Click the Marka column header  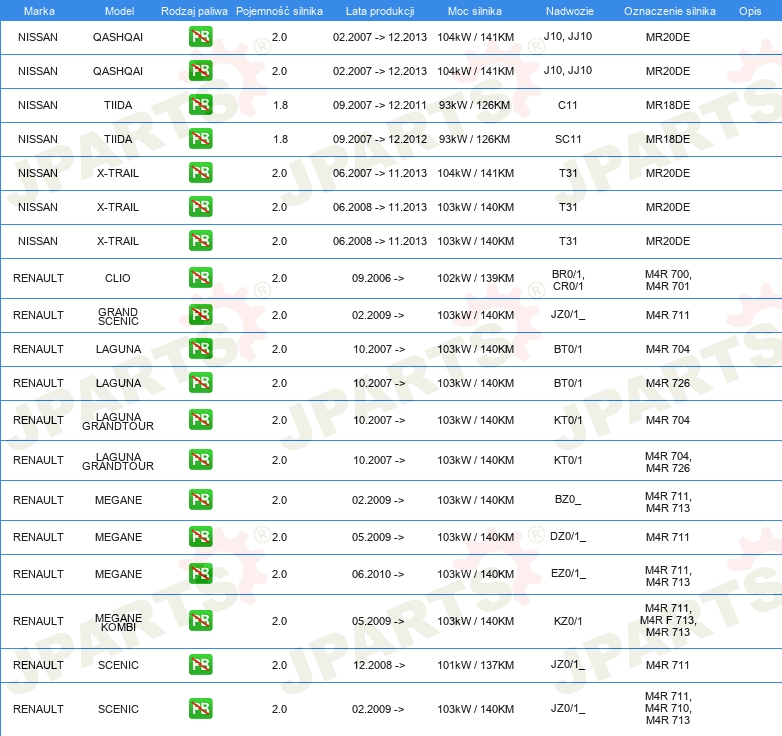click(x=39, y=11)
